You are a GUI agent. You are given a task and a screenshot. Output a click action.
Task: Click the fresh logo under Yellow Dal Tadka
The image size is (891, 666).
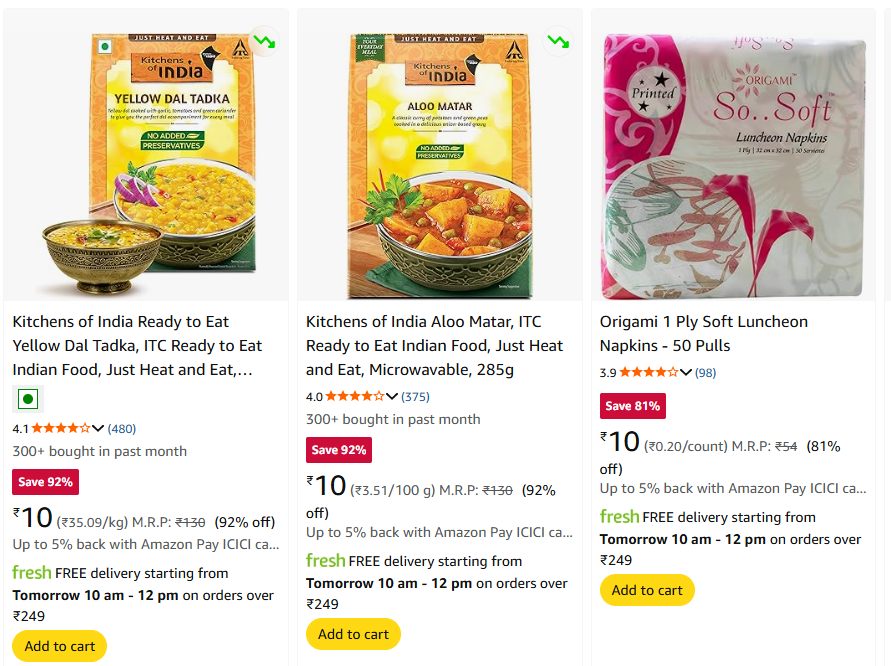(31, 573)
